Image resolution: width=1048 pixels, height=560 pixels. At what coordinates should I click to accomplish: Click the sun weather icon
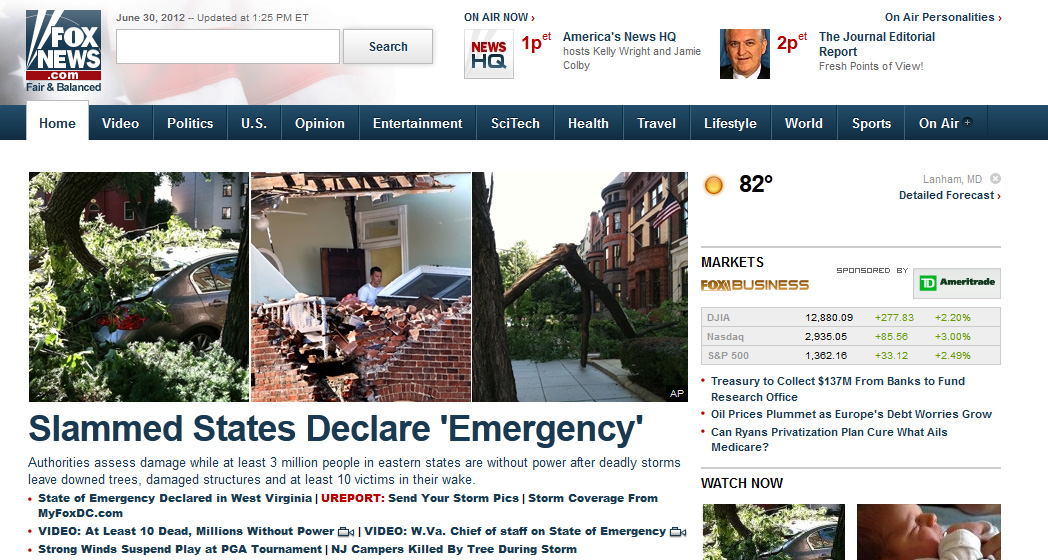coord(714,185)
